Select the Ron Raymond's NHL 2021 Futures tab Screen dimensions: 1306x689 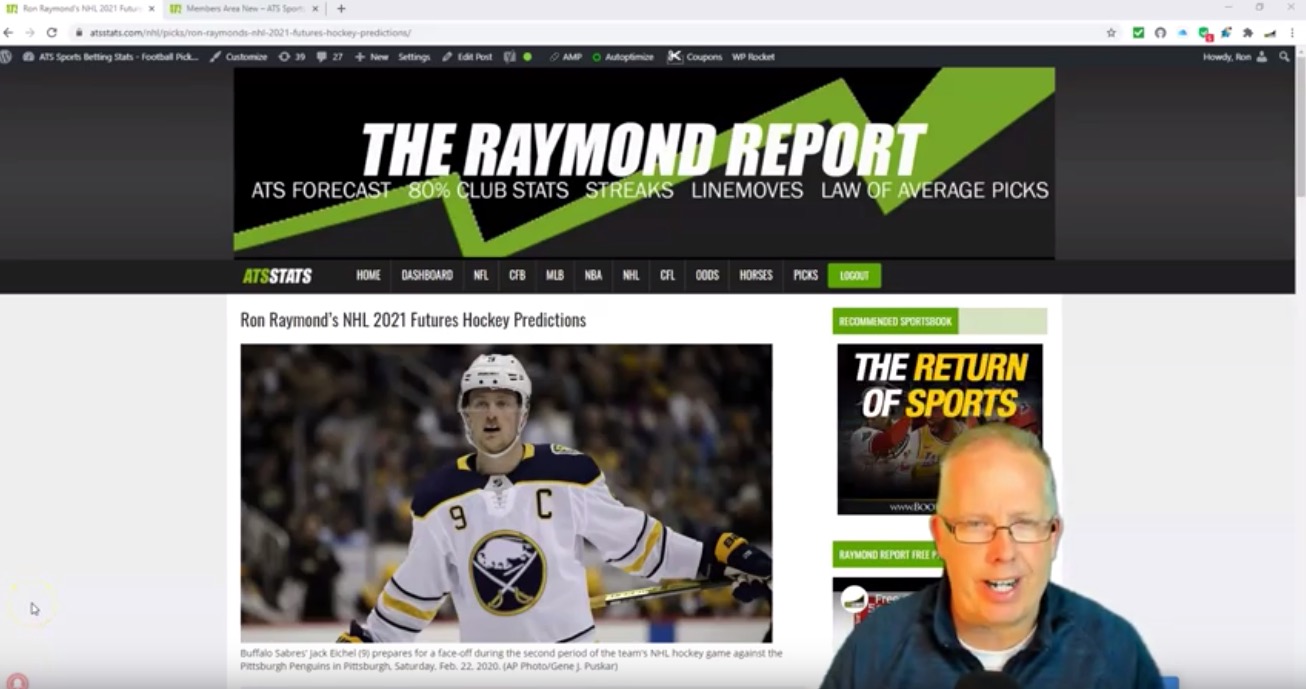pyautogui.click(x=80, y=9)
